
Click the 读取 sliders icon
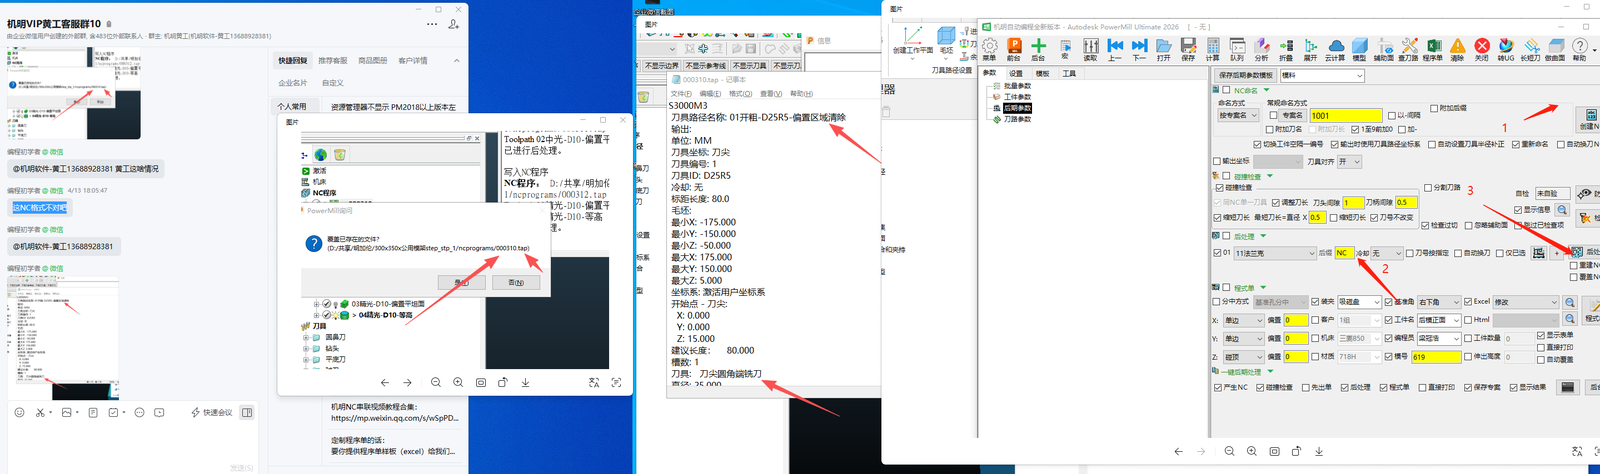click(1090, 49)
